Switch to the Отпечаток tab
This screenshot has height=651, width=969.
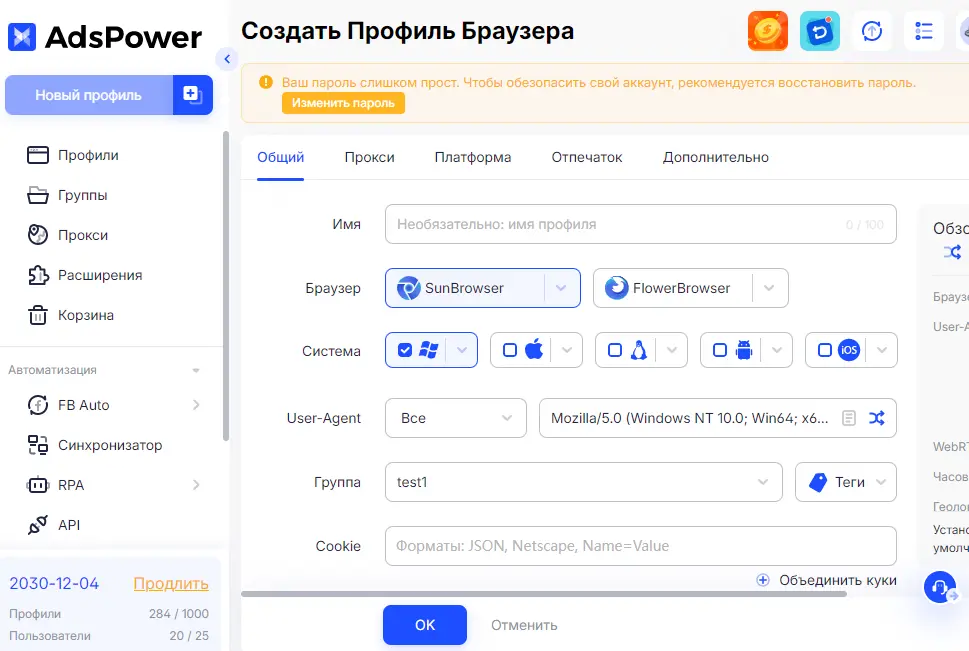pos(586,158)
